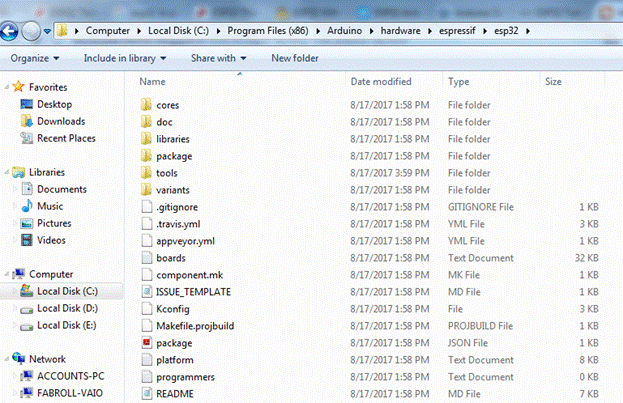
Task: Select the Pictures library icon
Action: pos(27,223)
